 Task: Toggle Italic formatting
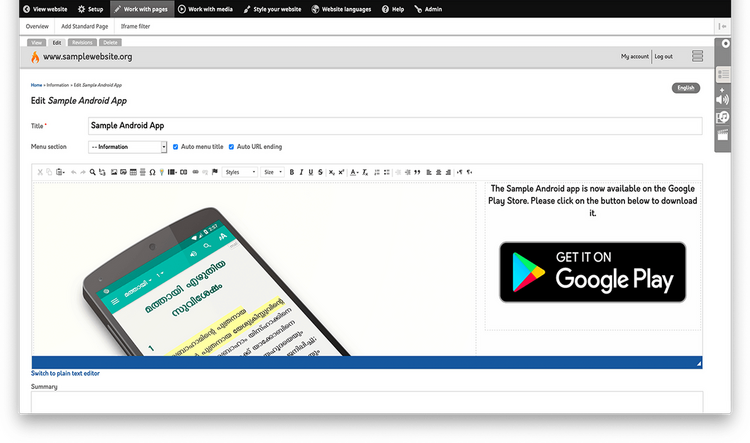301,172
